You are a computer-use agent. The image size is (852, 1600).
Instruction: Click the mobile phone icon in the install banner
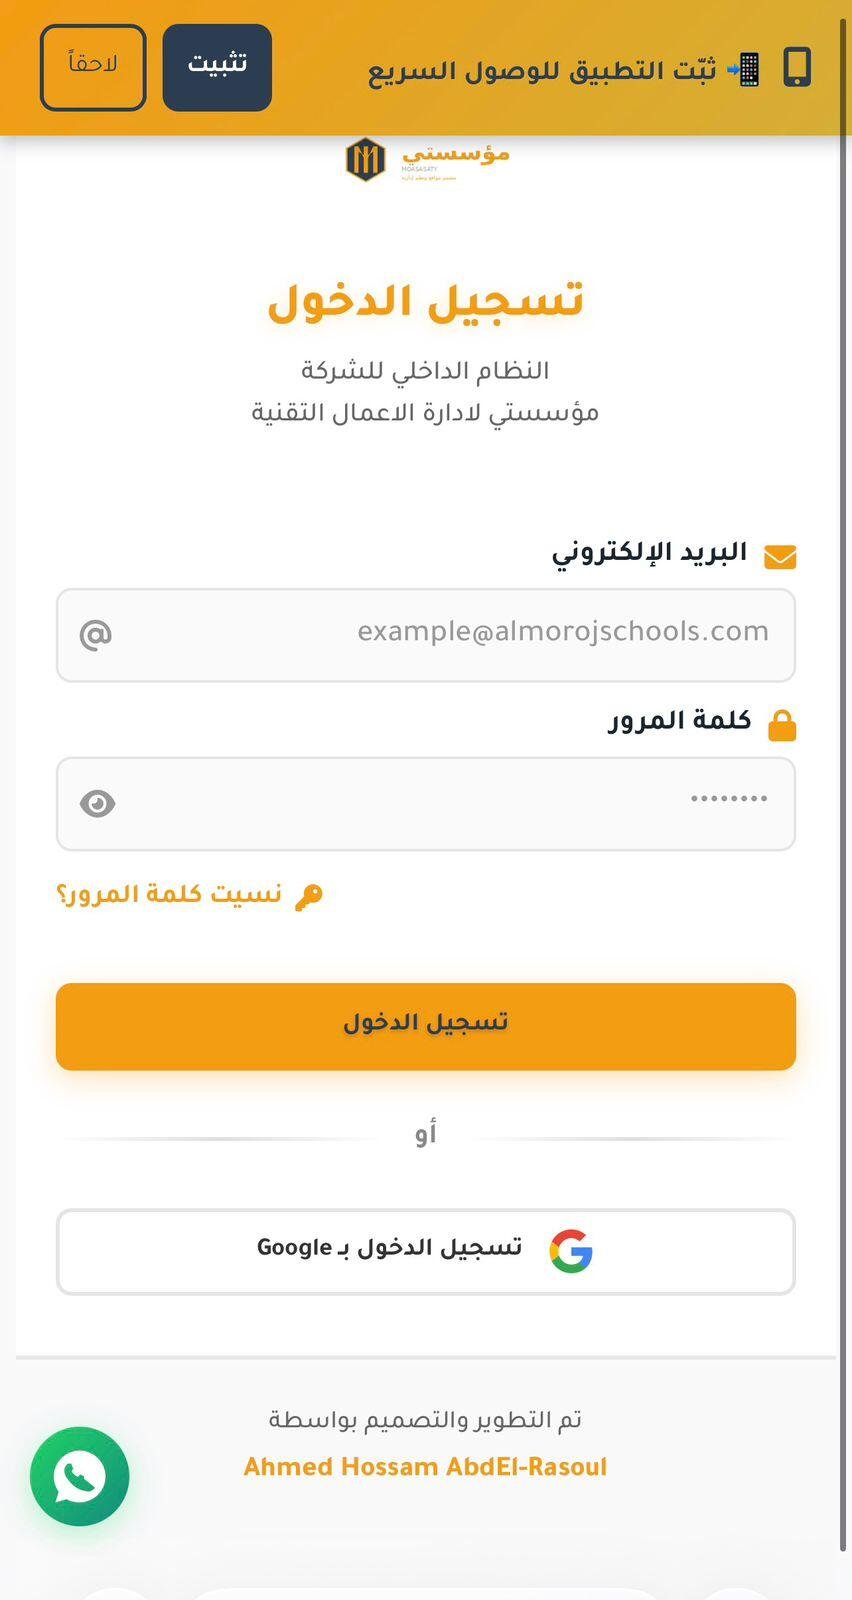click(797, 67)
